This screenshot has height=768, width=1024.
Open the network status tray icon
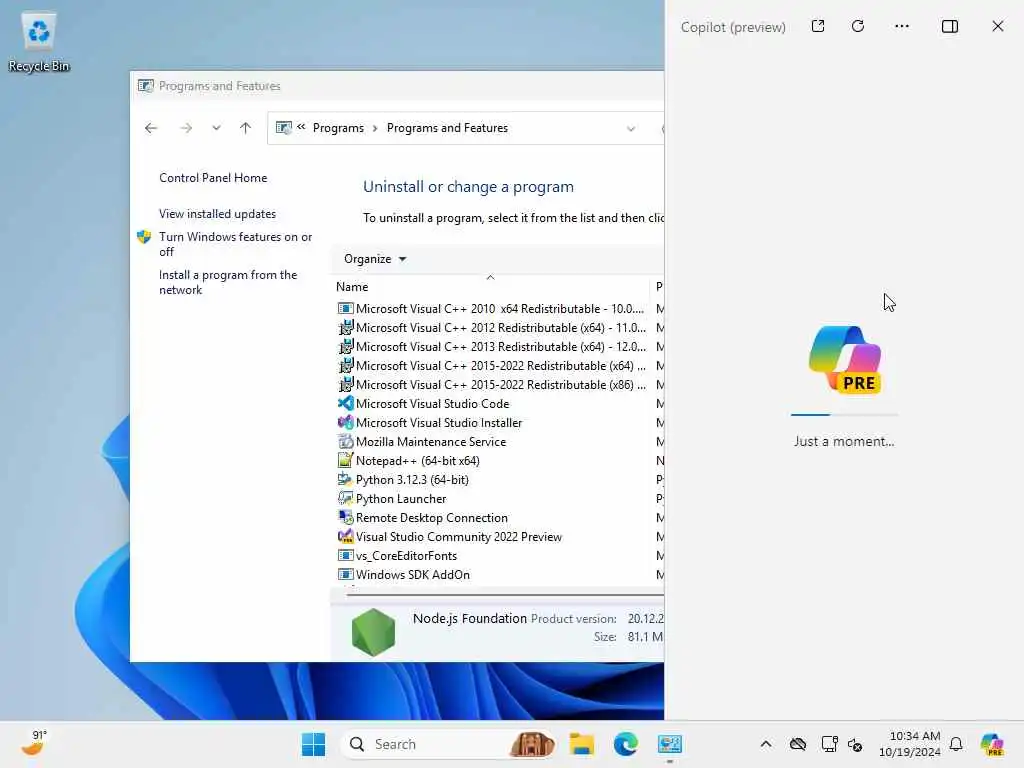pos(829,744)
